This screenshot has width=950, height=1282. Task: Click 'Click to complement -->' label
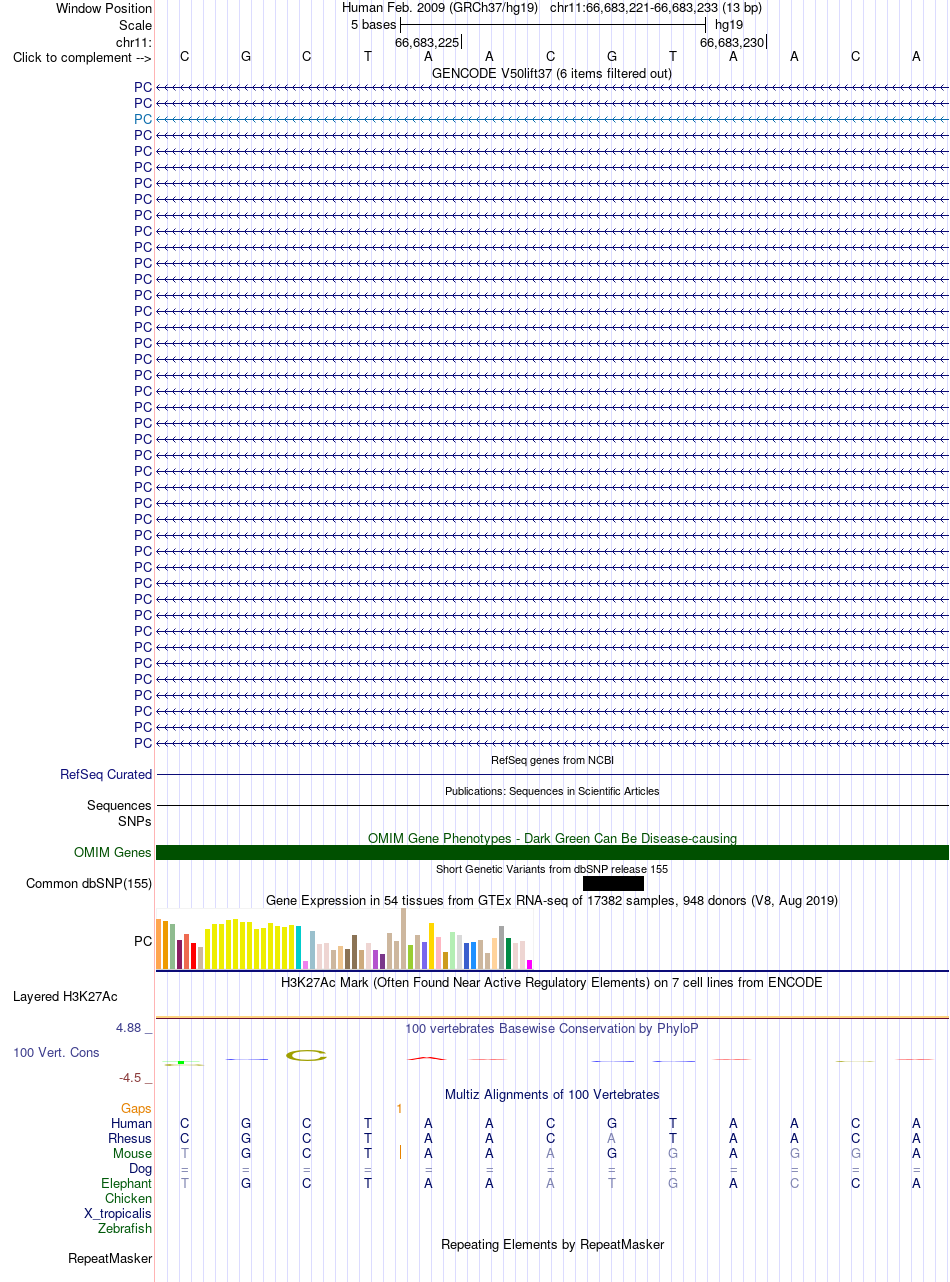coord(82,57)
